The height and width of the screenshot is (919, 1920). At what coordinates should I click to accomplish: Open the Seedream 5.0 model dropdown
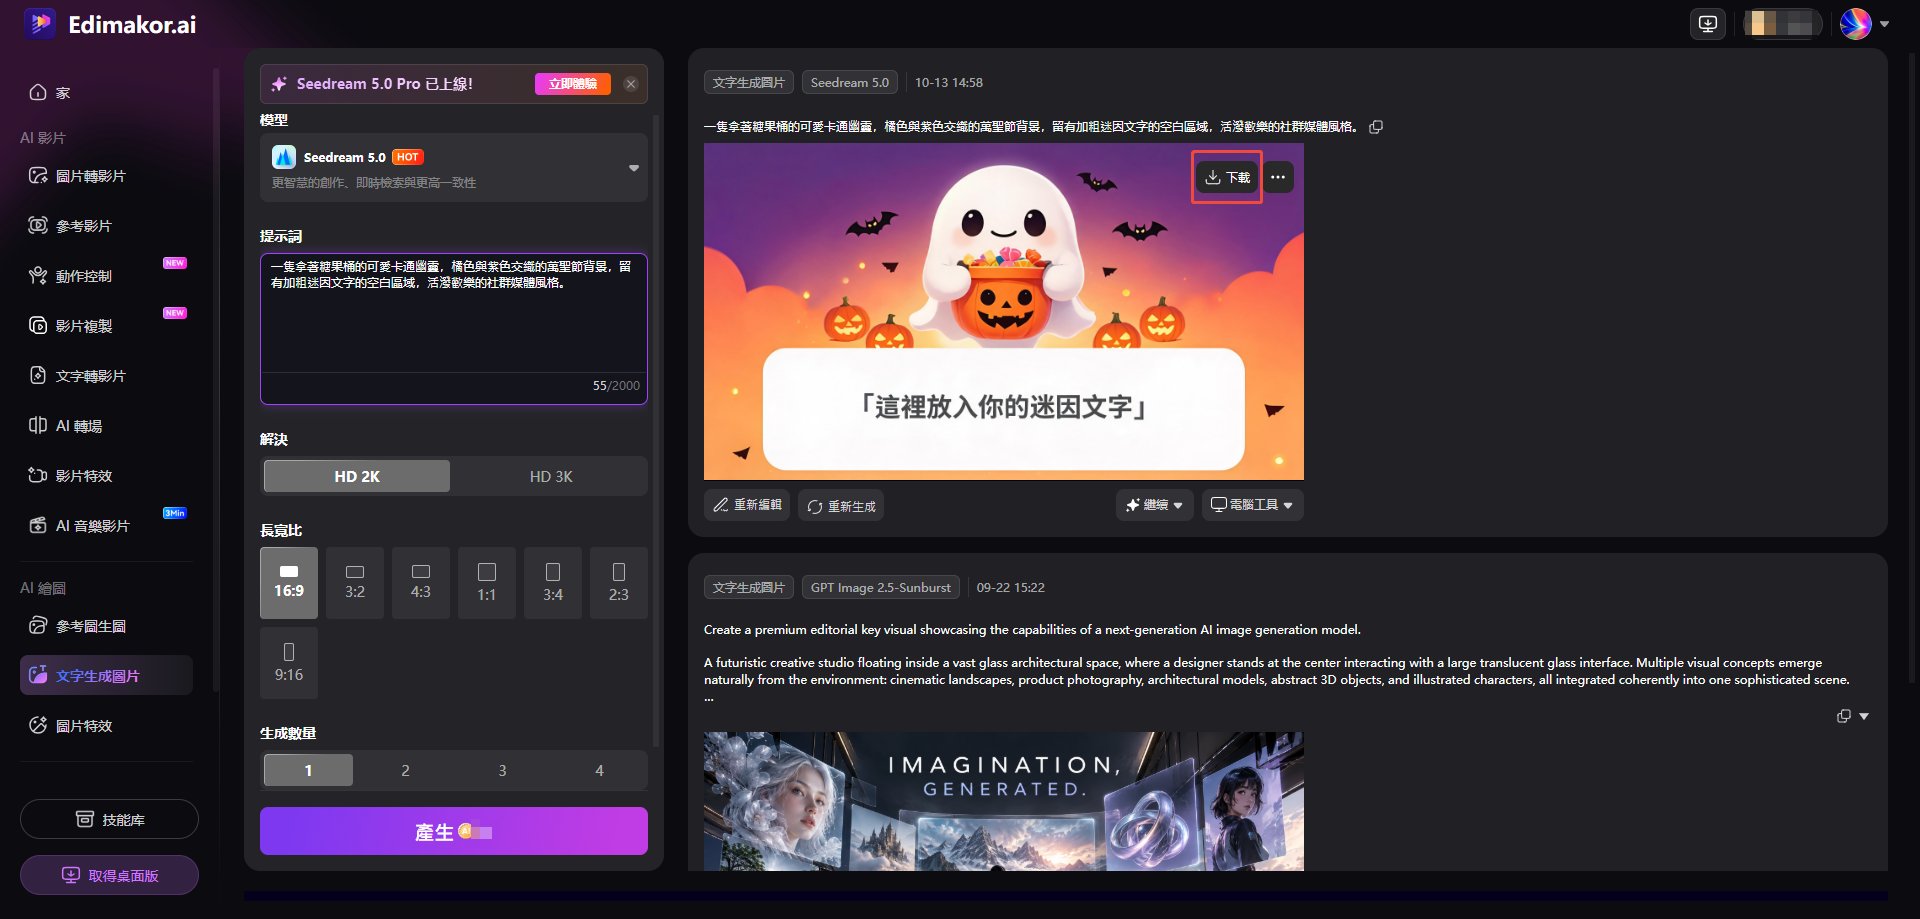click(454, 168)
